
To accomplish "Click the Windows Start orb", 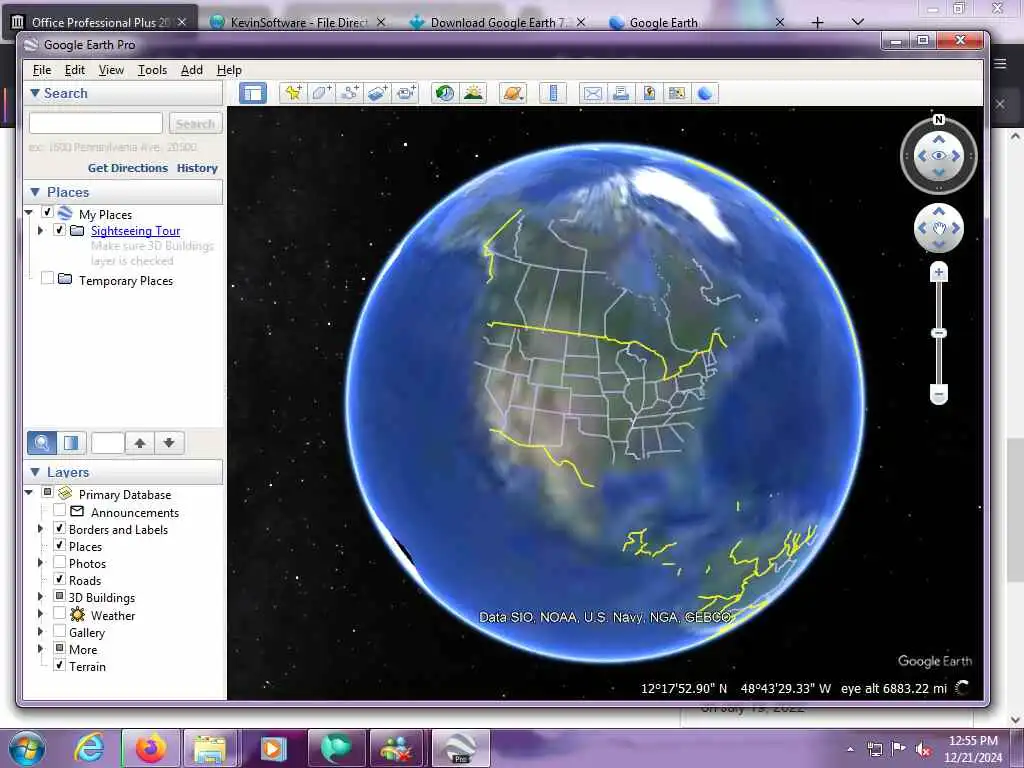I will coord(27,748).
